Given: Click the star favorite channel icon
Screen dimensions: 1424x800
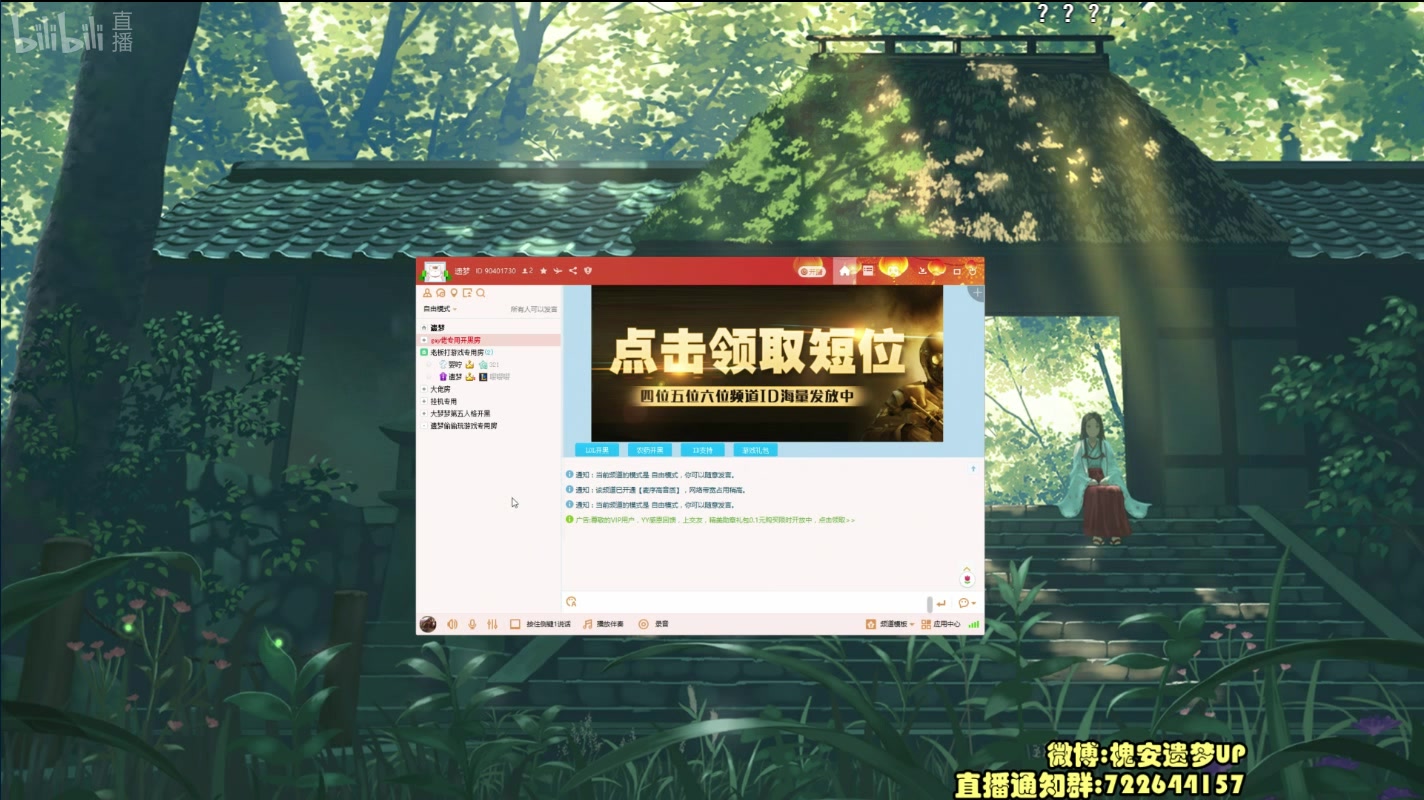Looking at the screenshot, I should click(x=543, y=271).
